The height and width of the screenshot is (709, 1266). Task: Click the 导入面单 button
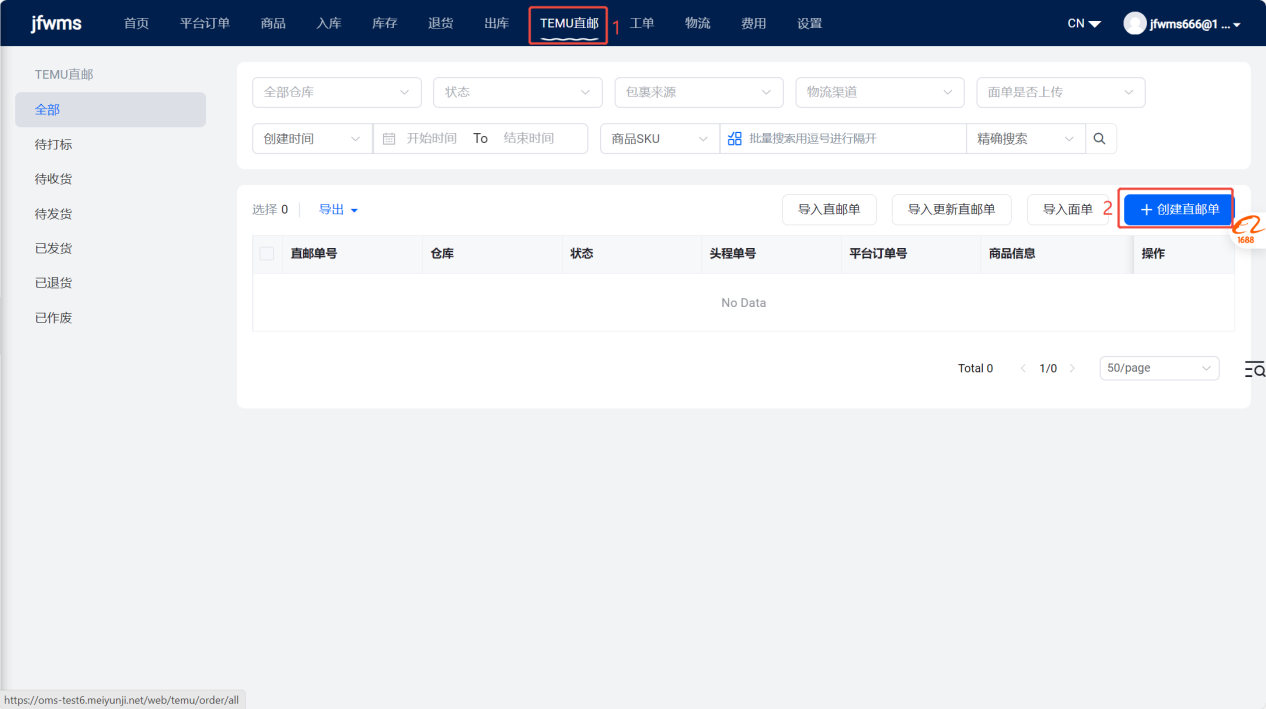pos(1068,209)
